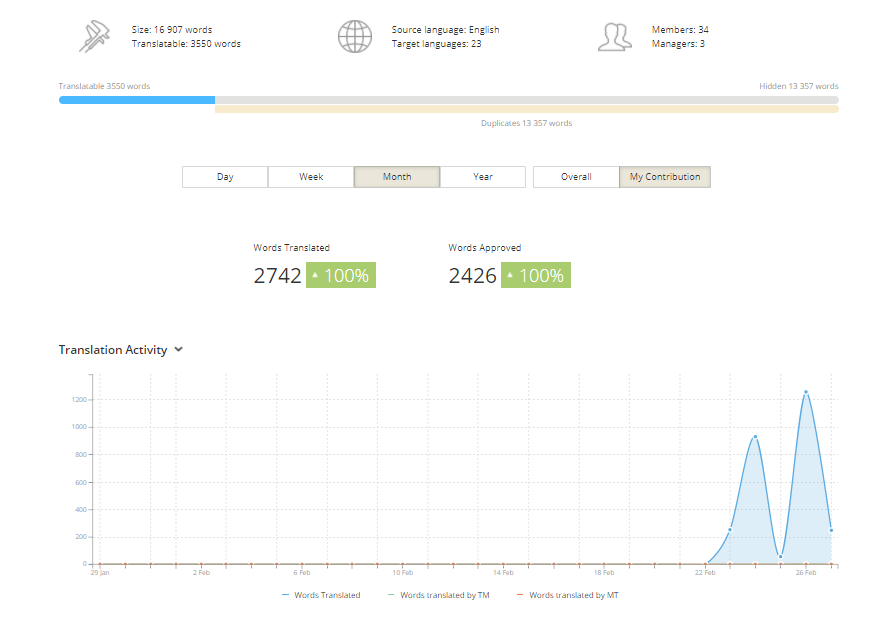896x636 pixels.
Task: Click the 600 y-axis value
Action: (81, 482)
